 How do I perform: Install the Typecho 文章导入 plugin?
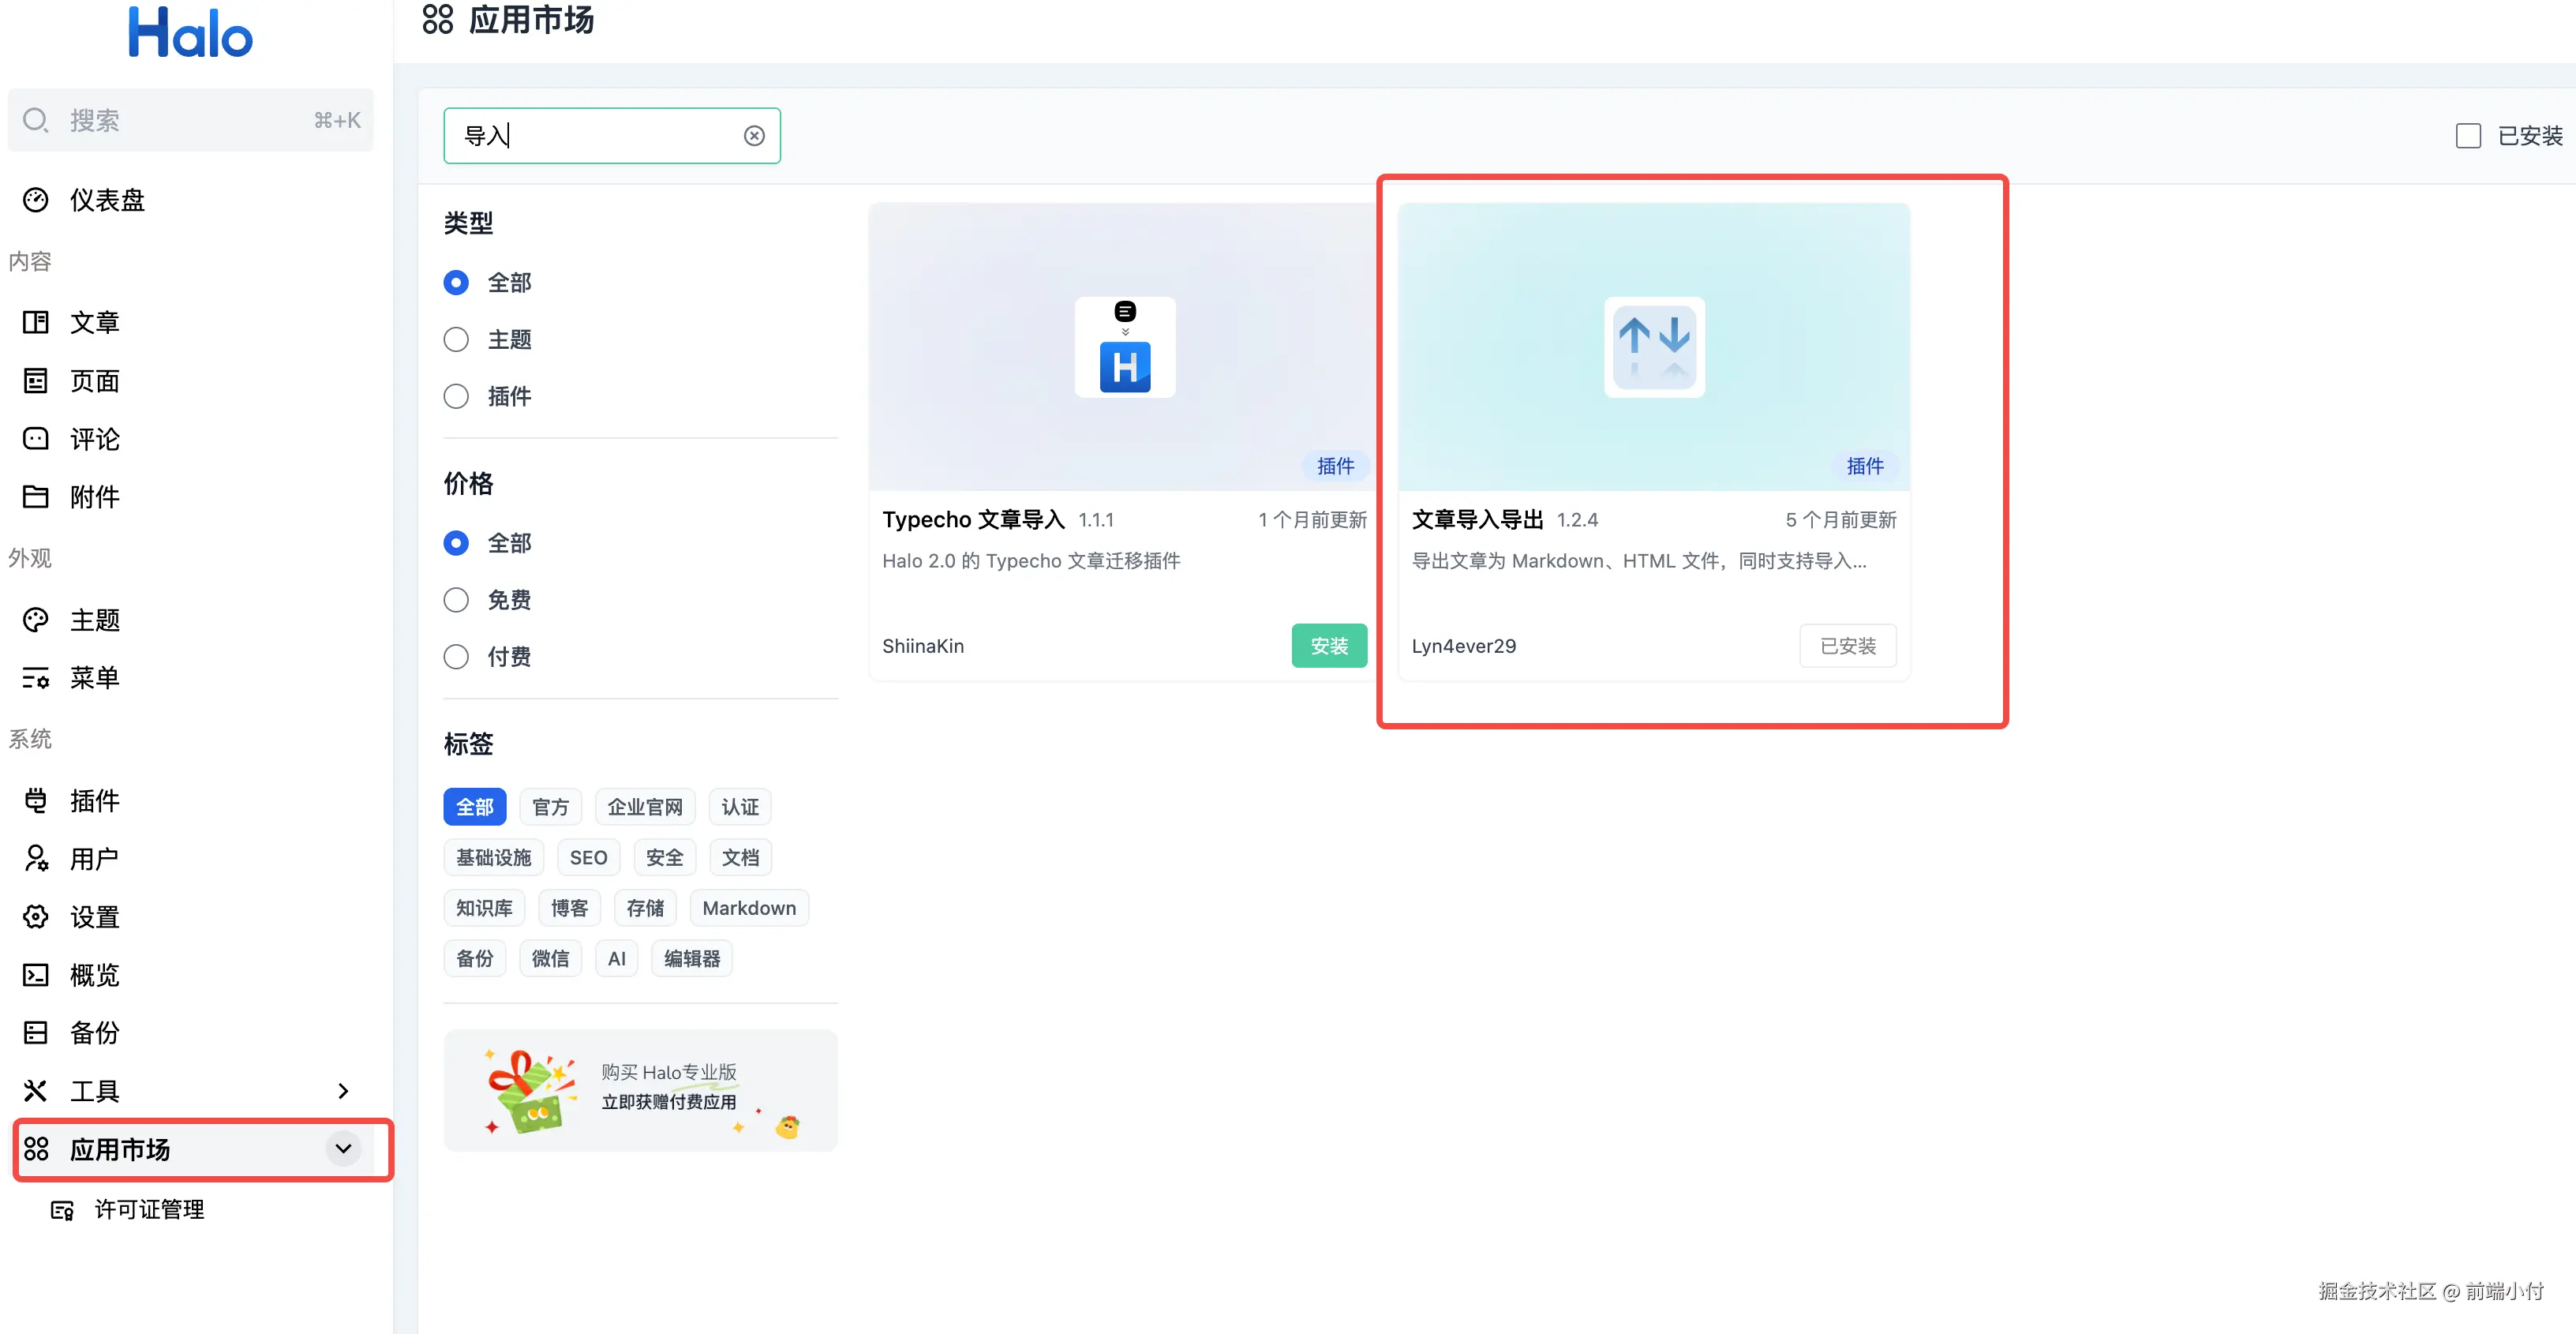pyautogui.click(x=1328, y=646)
